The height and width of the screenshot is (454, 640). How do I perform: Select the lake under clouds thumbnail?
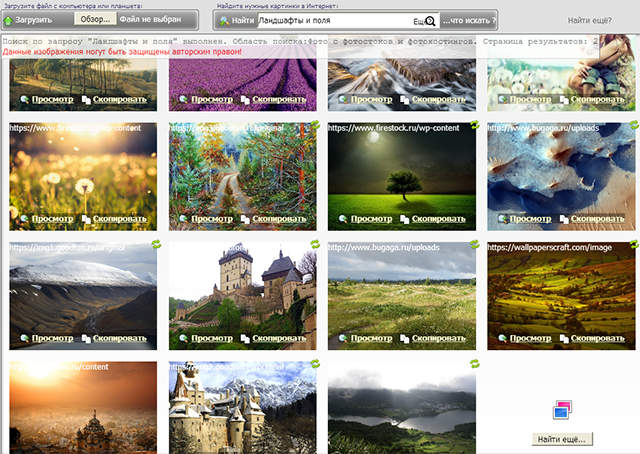coord(402,407)
